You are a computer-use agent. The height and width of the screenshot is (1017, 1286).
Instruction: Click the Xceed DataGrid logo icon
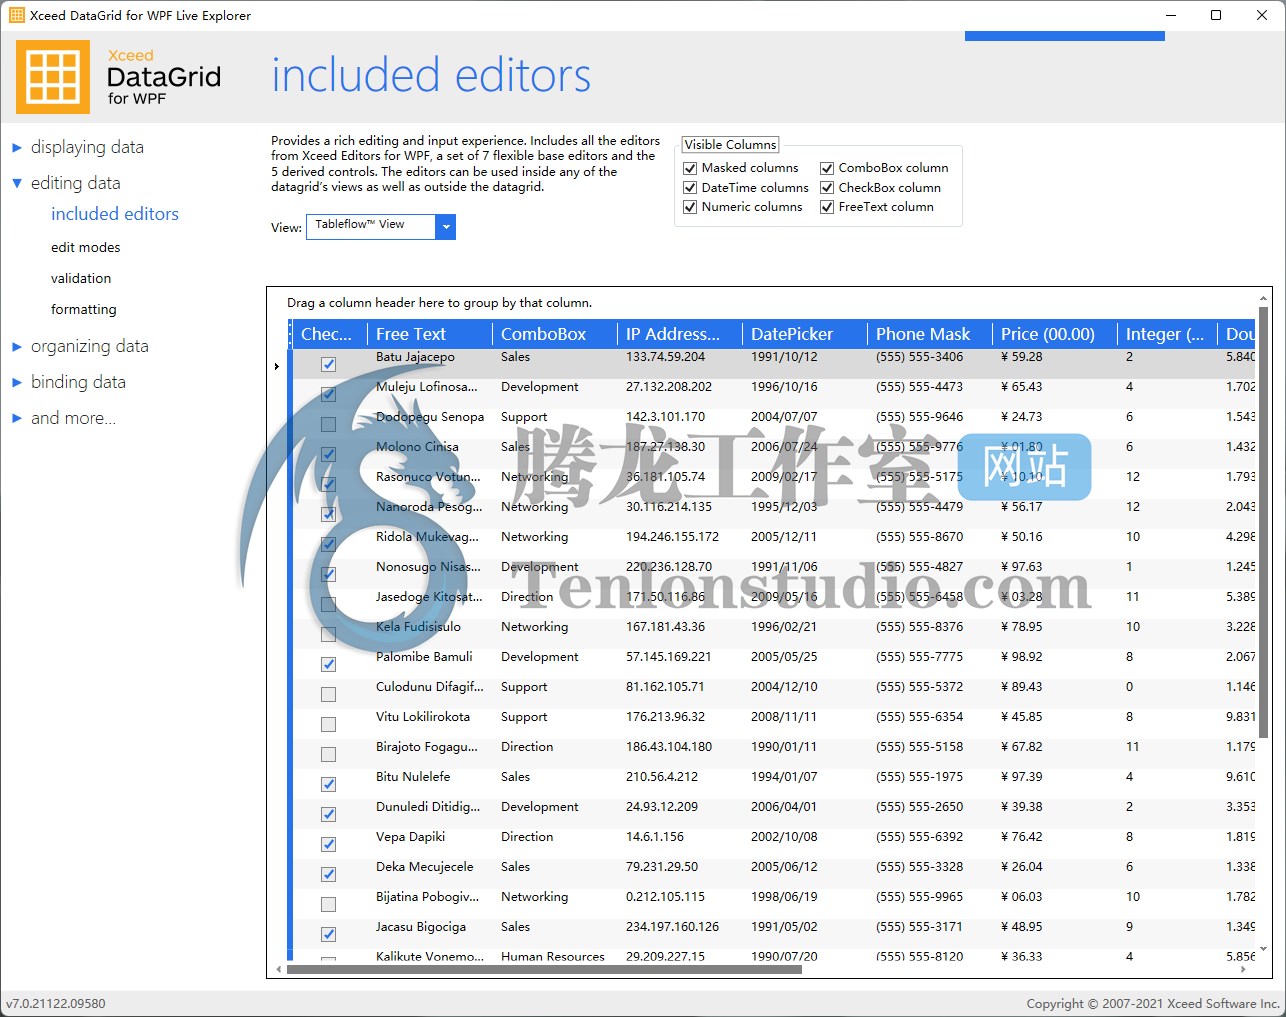coord(53,77)
